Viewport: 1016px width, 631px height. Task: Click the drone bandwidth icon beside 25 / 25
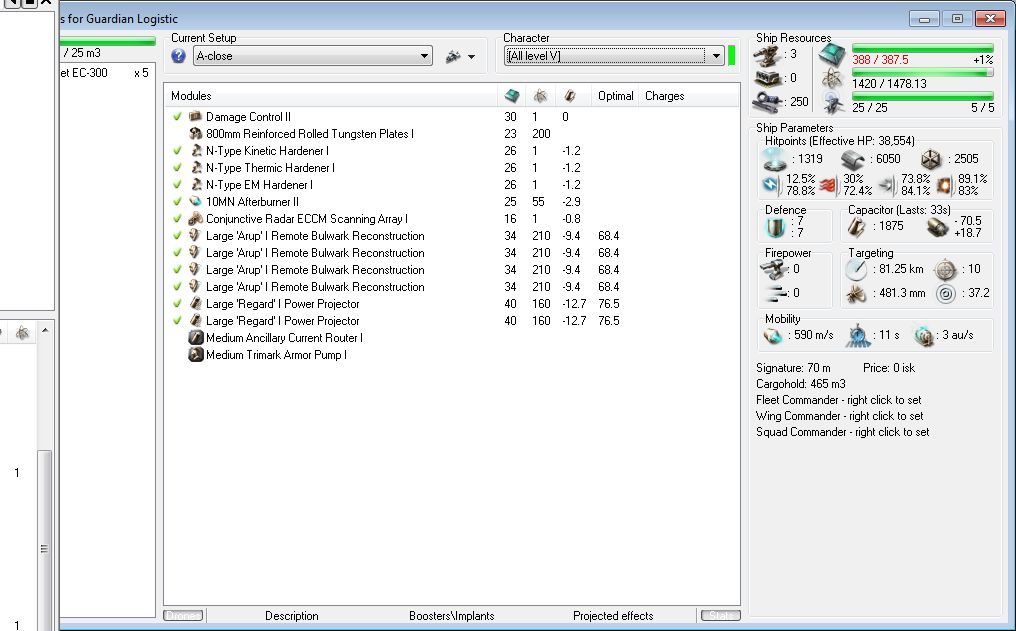coord(832,102)
